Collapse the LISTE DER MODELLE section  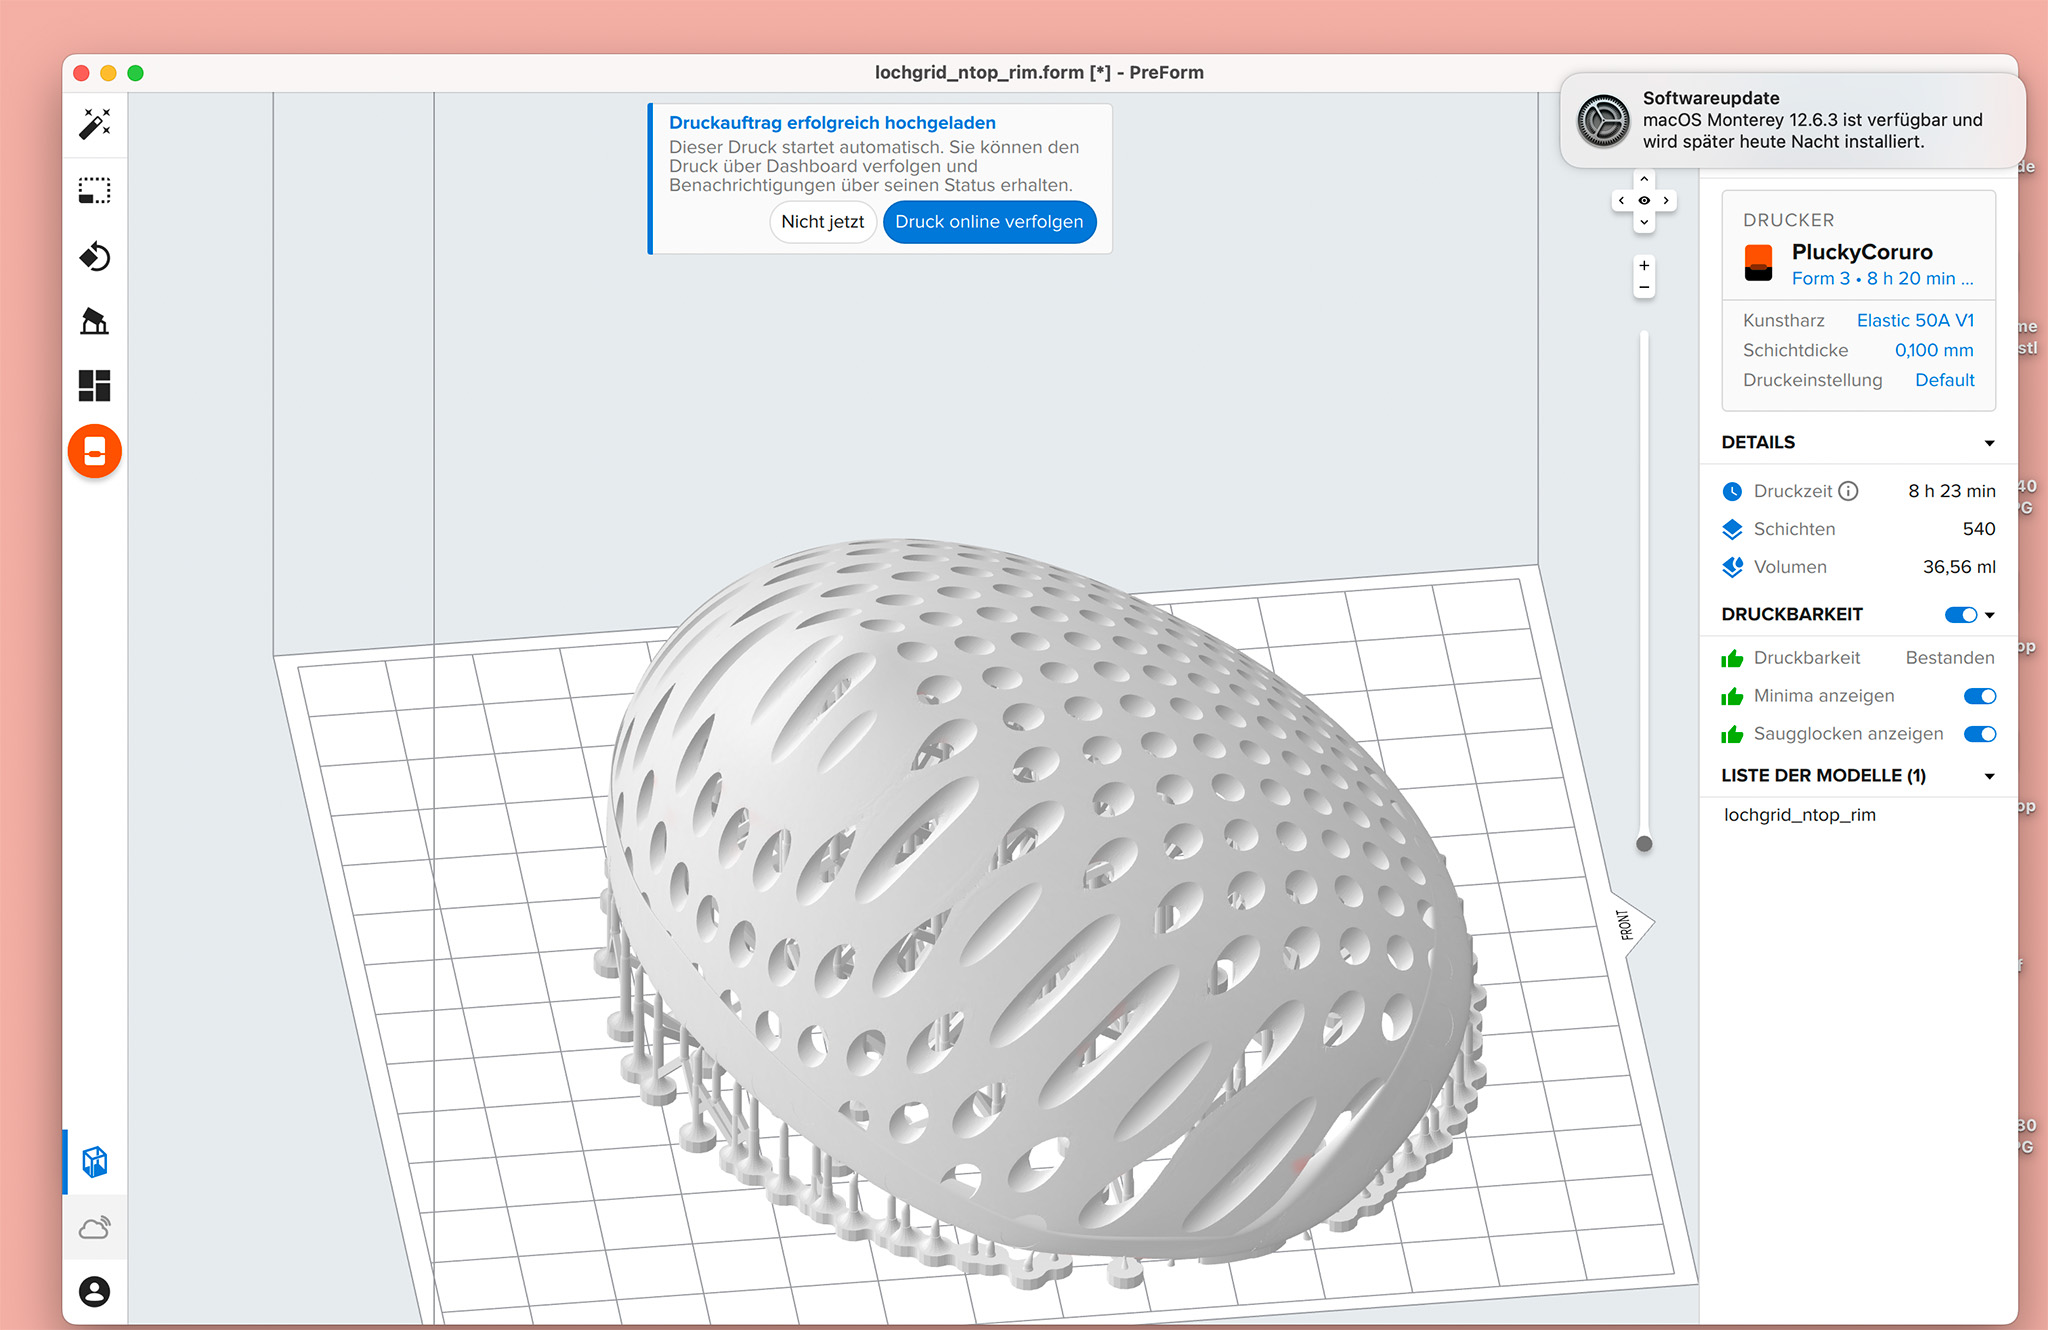click(1989, 776)
